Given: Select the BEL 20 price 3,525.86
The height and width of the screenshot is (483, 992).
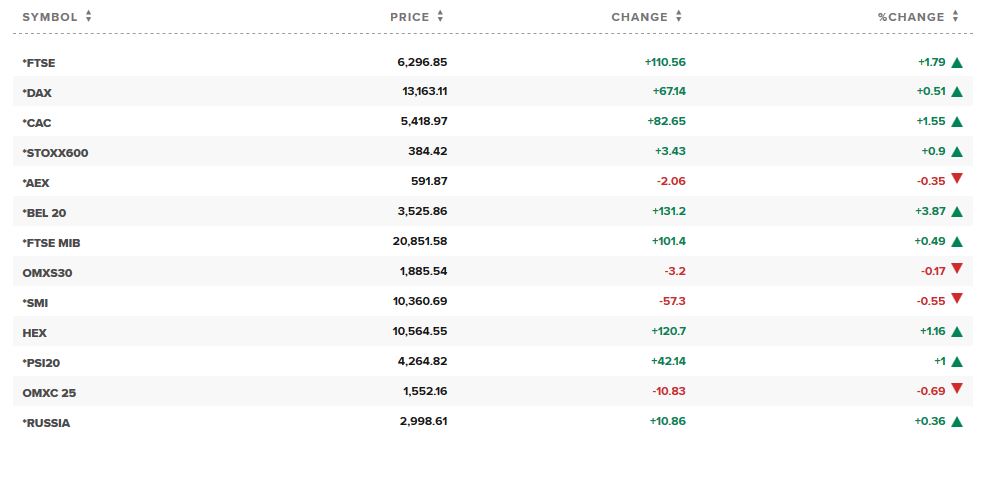Looking at the screenshot, I should point(423,211).
